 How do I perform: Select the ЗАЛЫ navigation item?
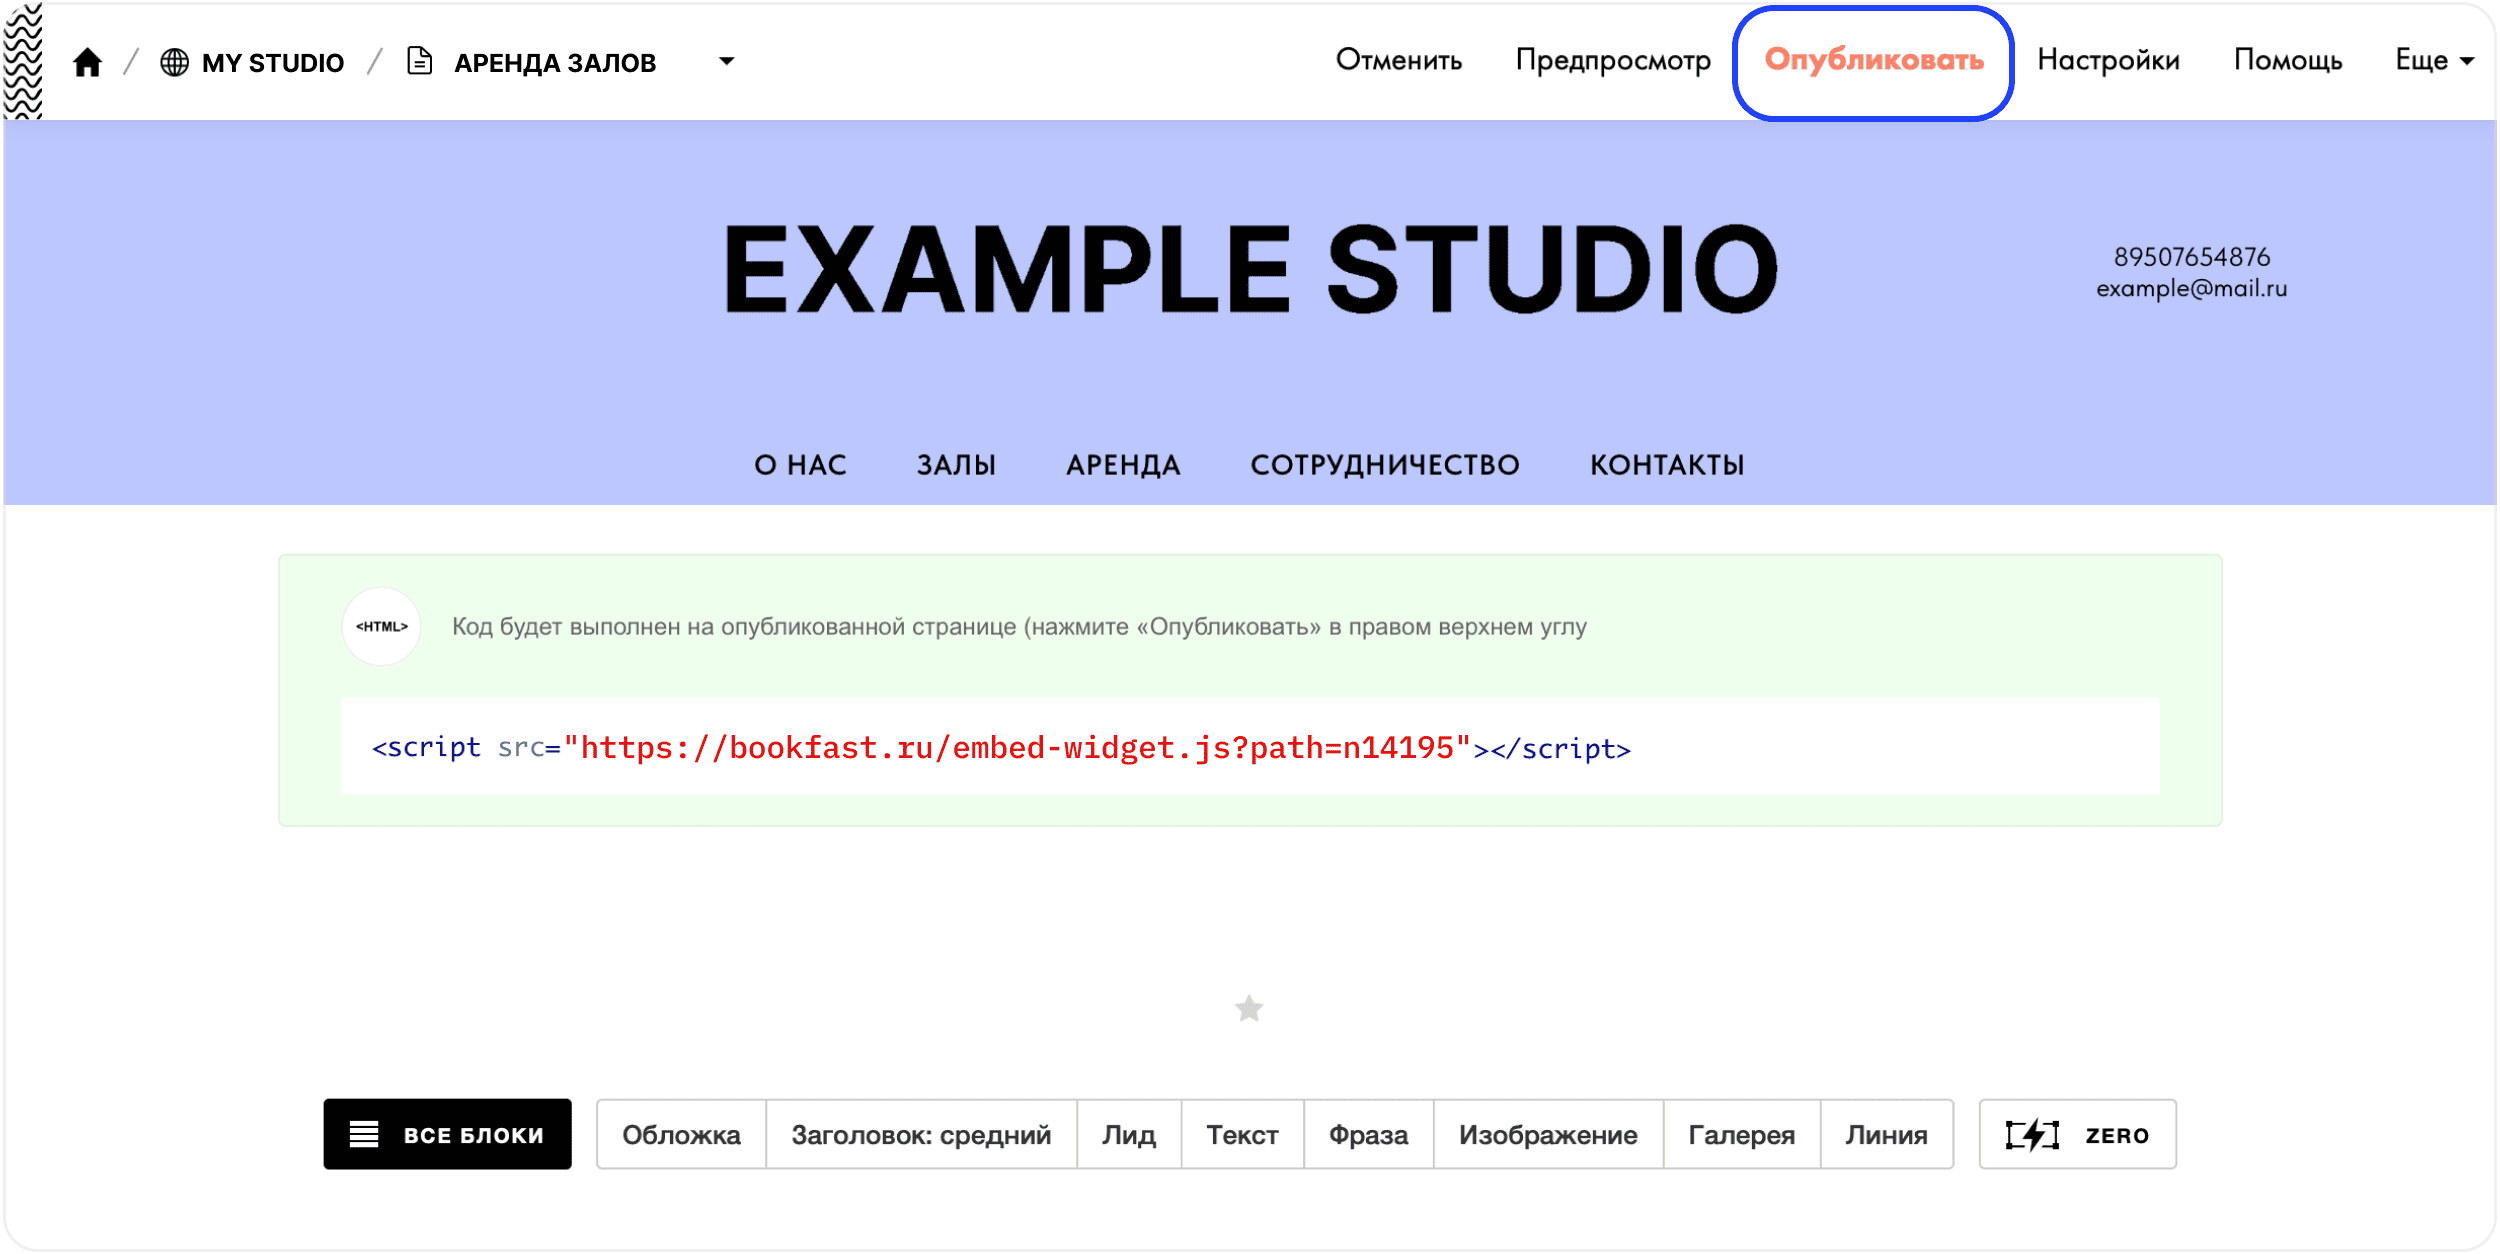(957, 465)
